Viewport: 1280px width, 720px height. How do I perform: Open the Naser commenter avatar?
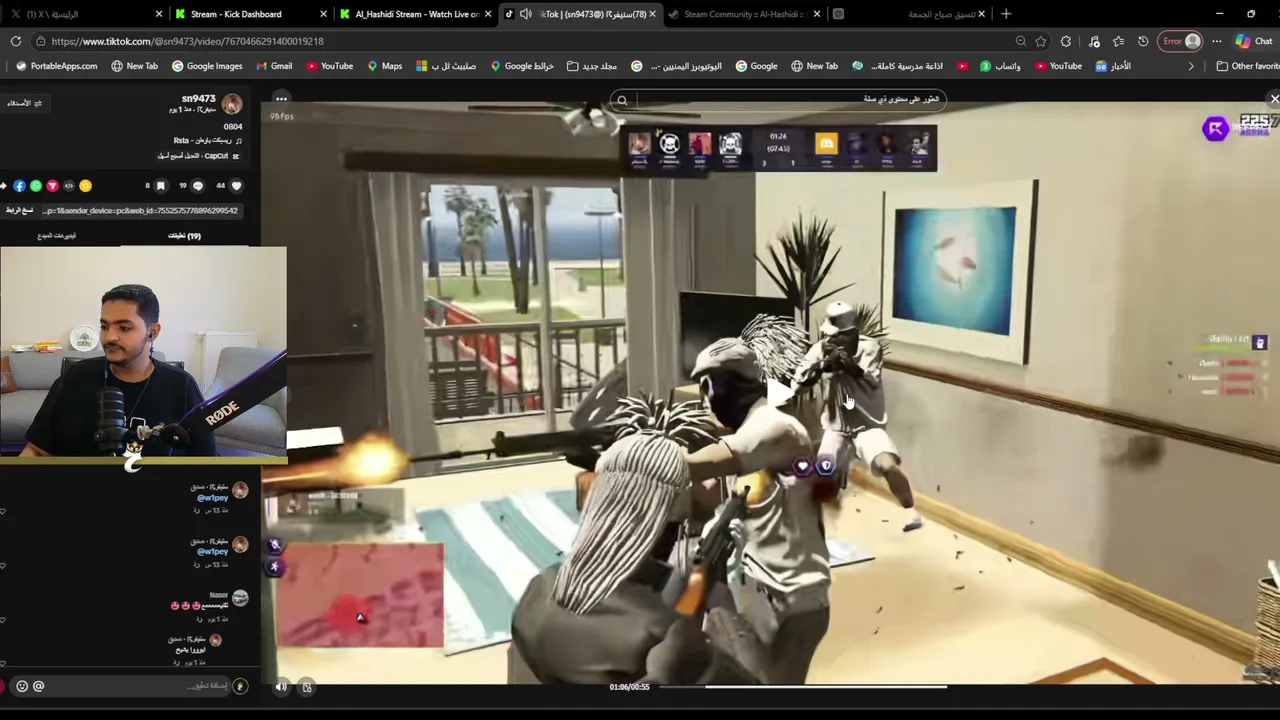[x=240, y=598]
